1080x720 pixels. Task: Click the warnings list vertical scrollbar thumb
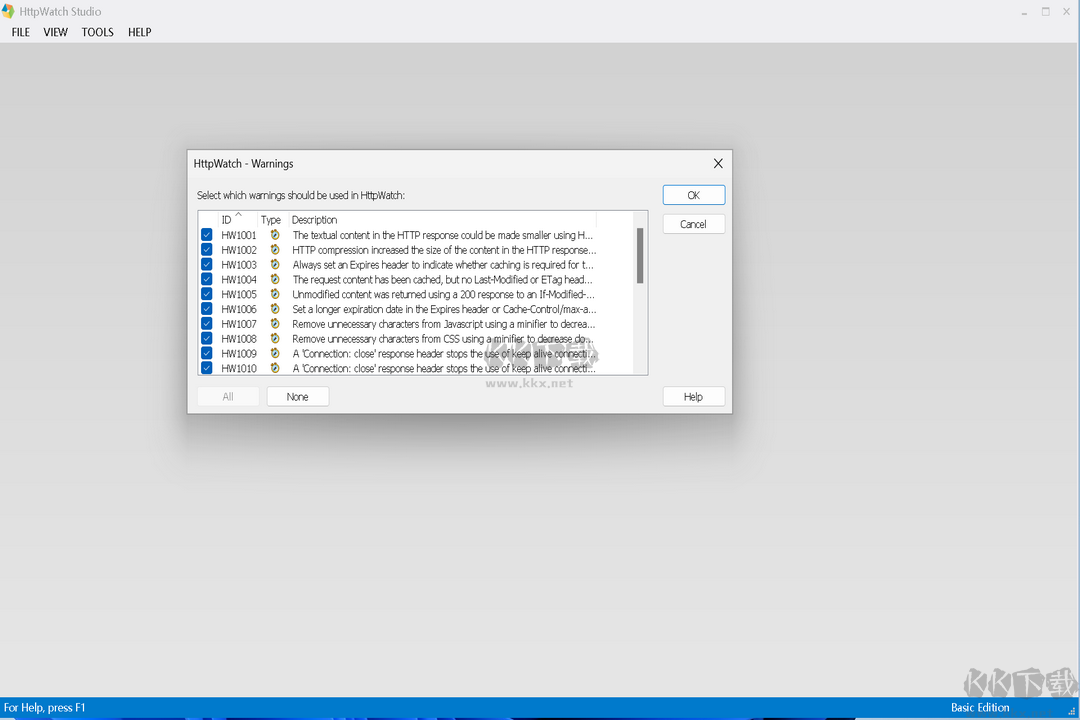point(640,256)
